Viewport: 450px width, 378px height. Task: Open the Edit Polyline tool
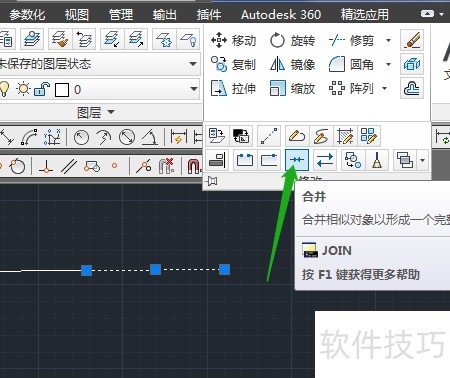(297, 136)
